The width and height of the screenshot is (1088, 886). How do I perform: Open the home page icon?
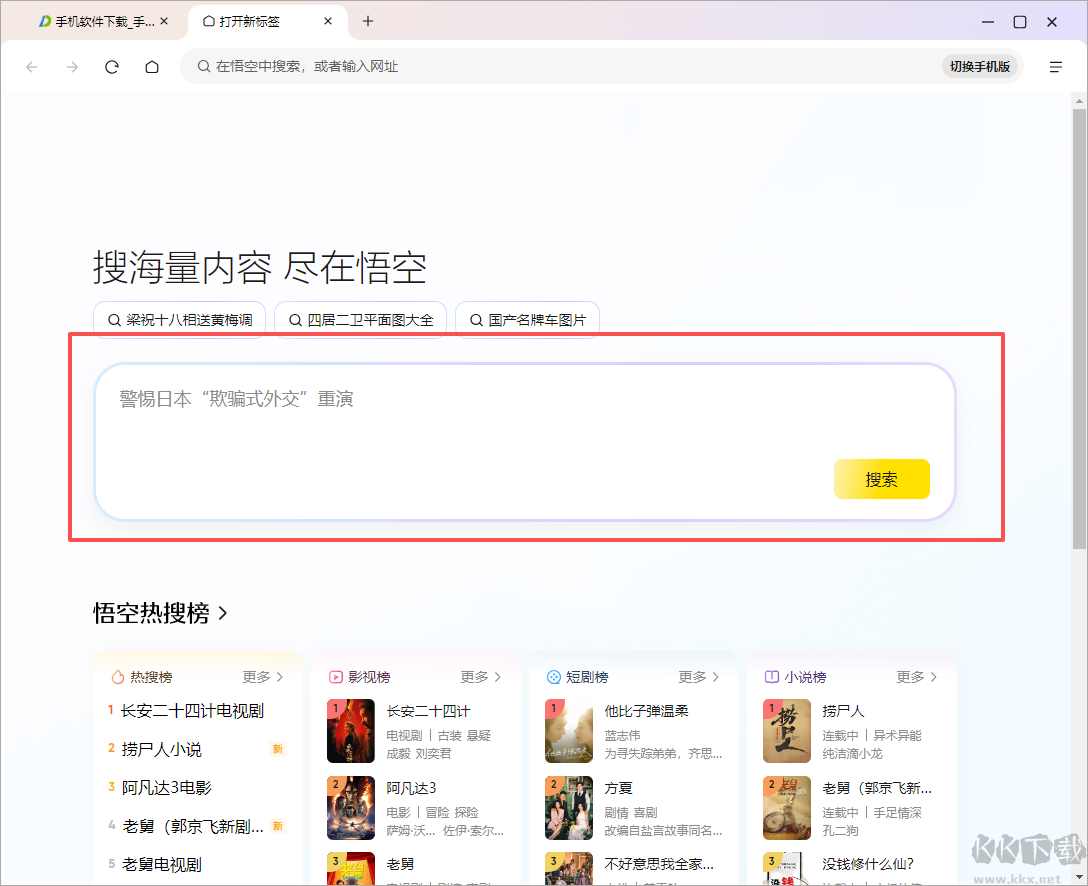(152, 67)
